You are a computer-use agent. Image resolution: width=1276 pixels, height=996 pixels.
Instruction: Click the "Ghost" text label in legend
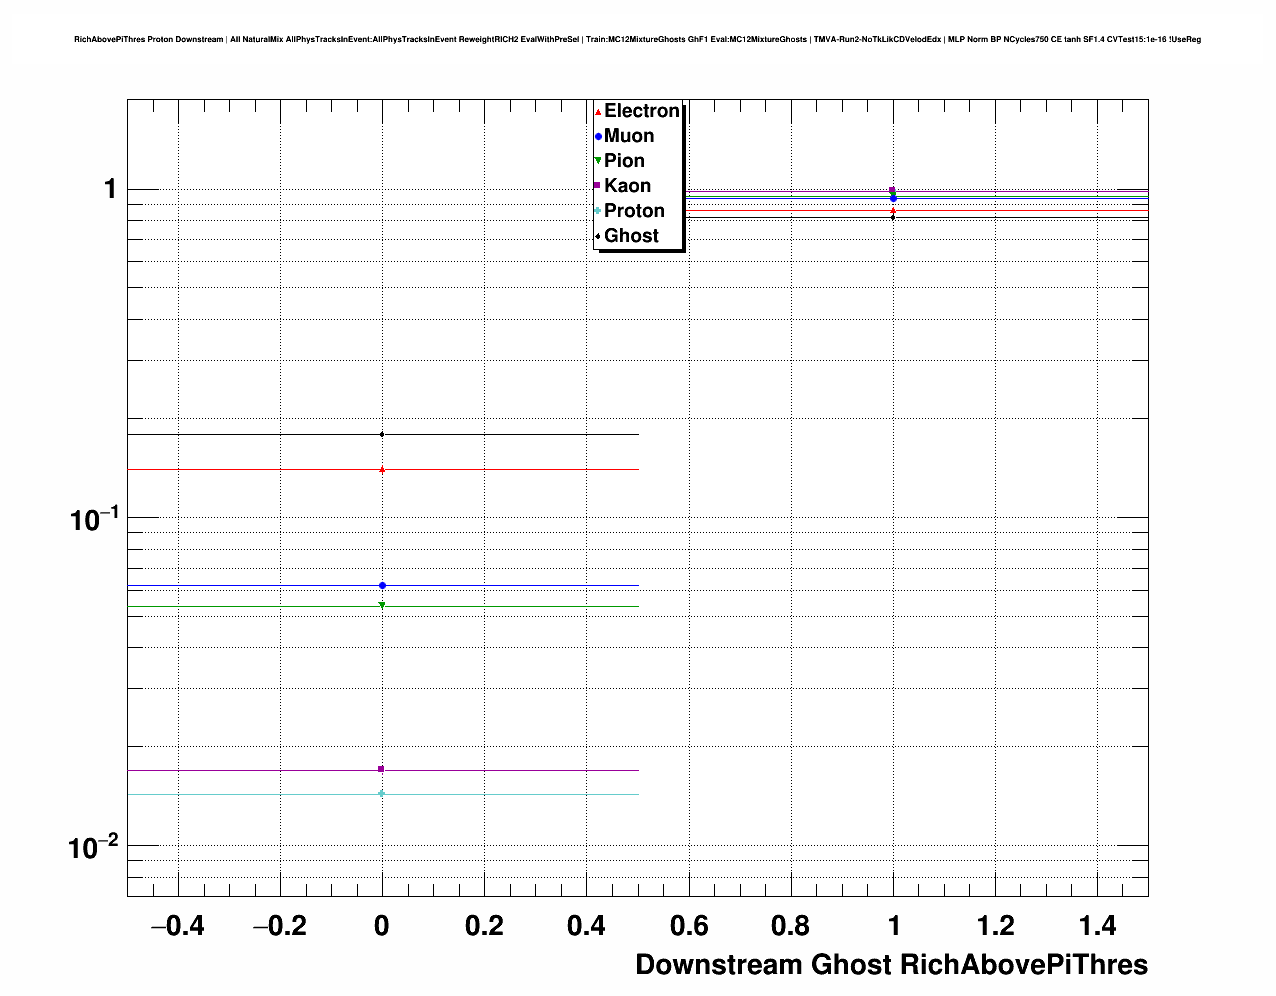tap(631, 236)
